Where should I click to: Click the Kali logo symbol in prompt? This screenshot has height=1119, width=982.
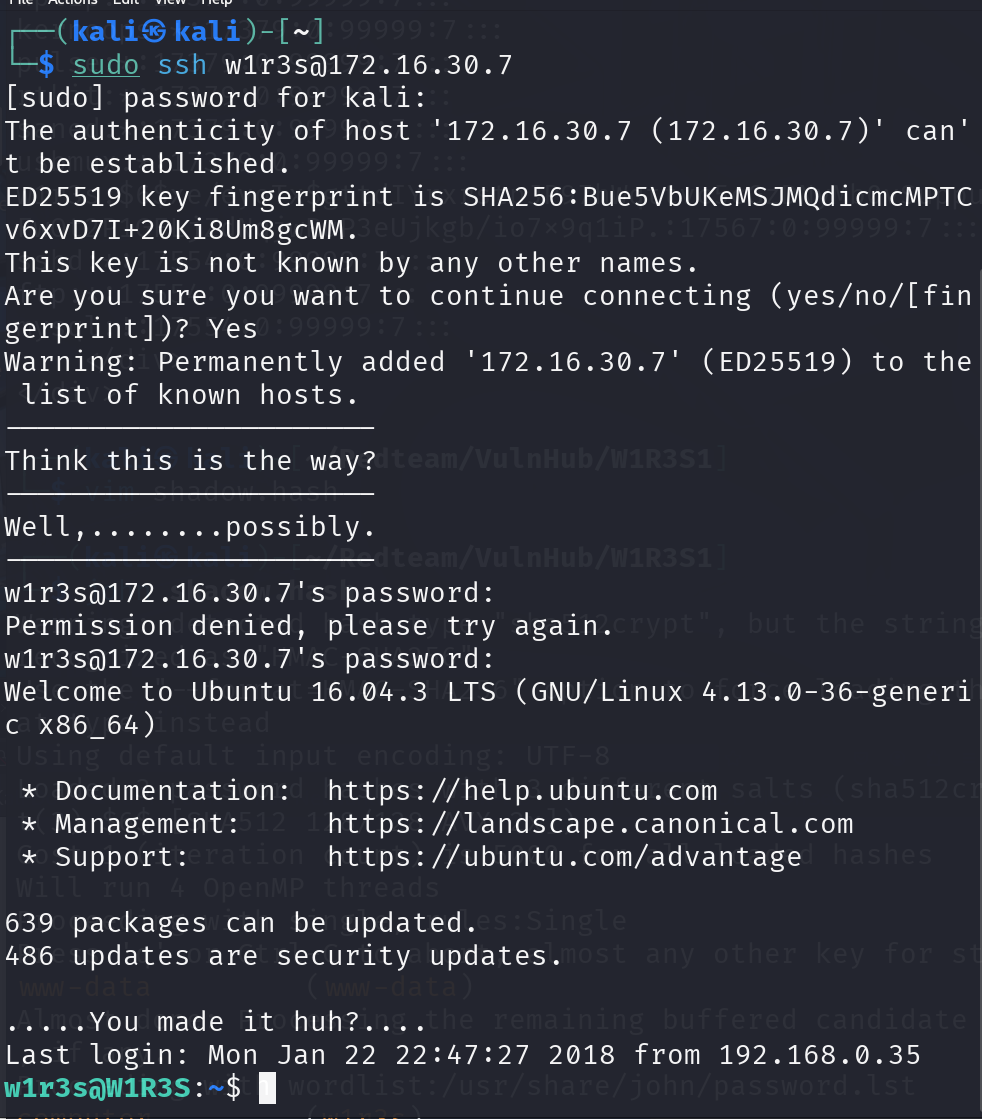pos(153,31)
